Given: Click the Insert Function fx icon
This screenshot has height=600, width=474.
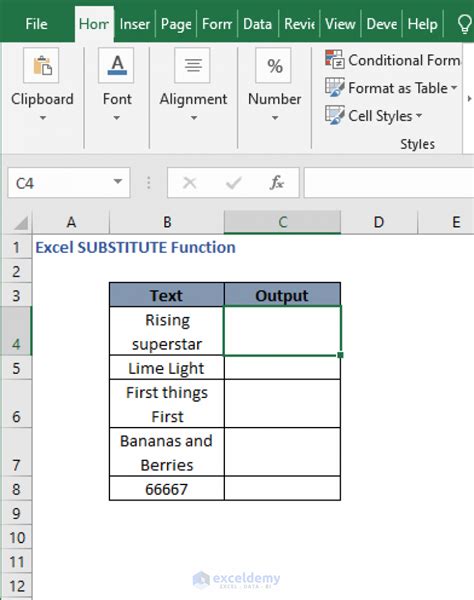Looking at the screenshot, I should pos(276,183).
